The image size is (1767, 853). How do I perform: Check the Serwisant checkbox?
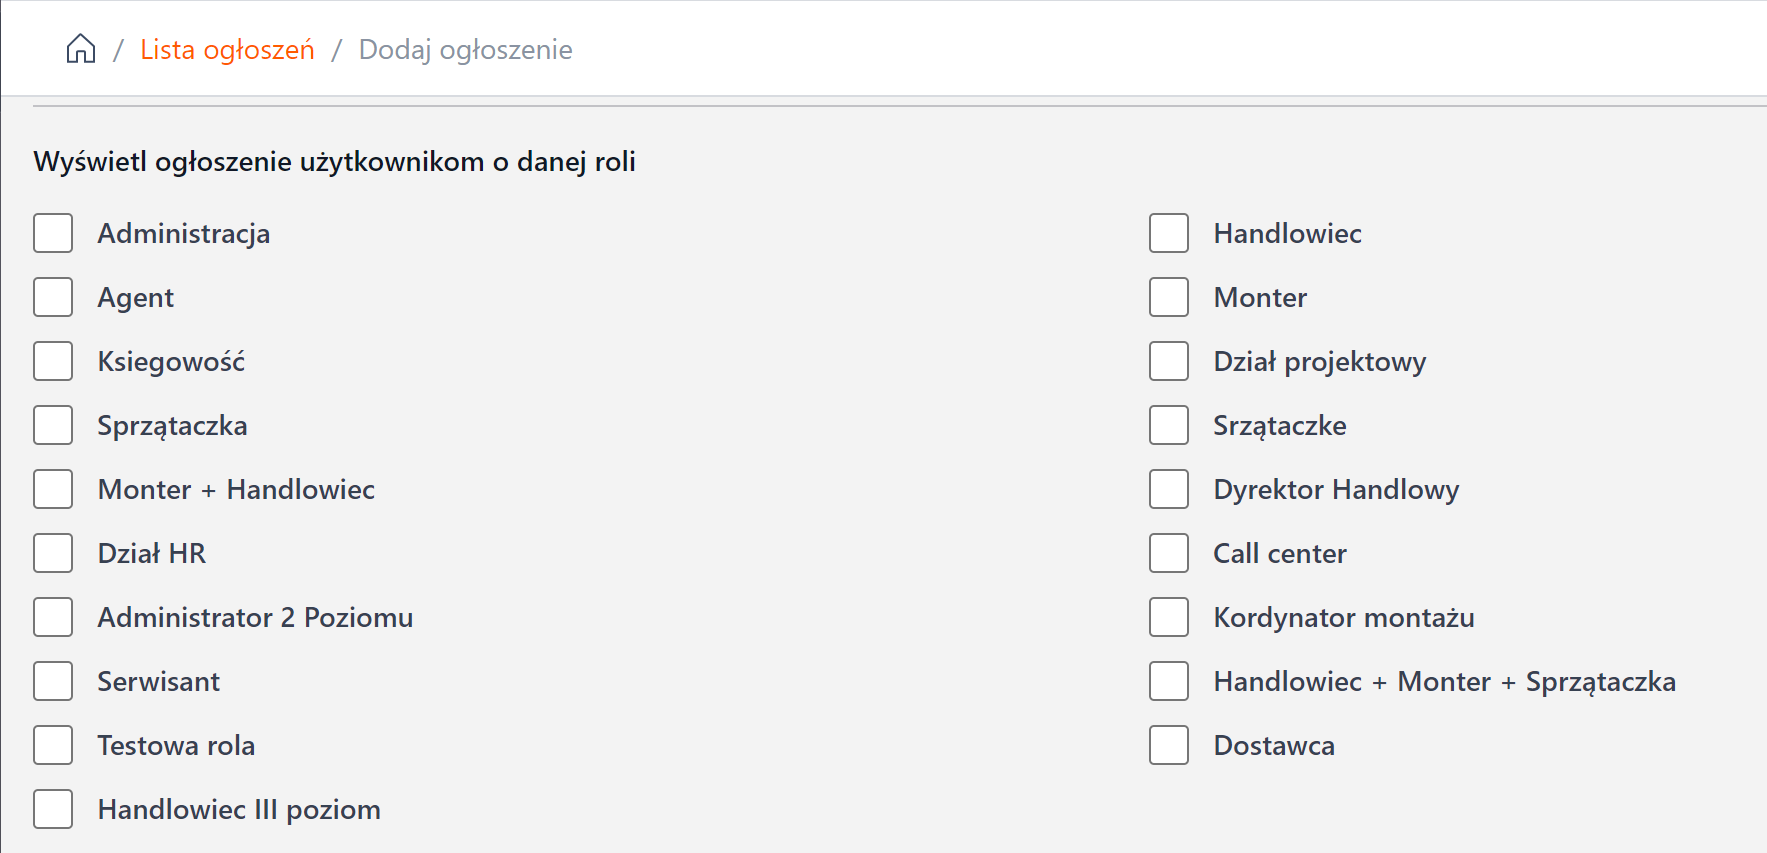click(53, 681)
